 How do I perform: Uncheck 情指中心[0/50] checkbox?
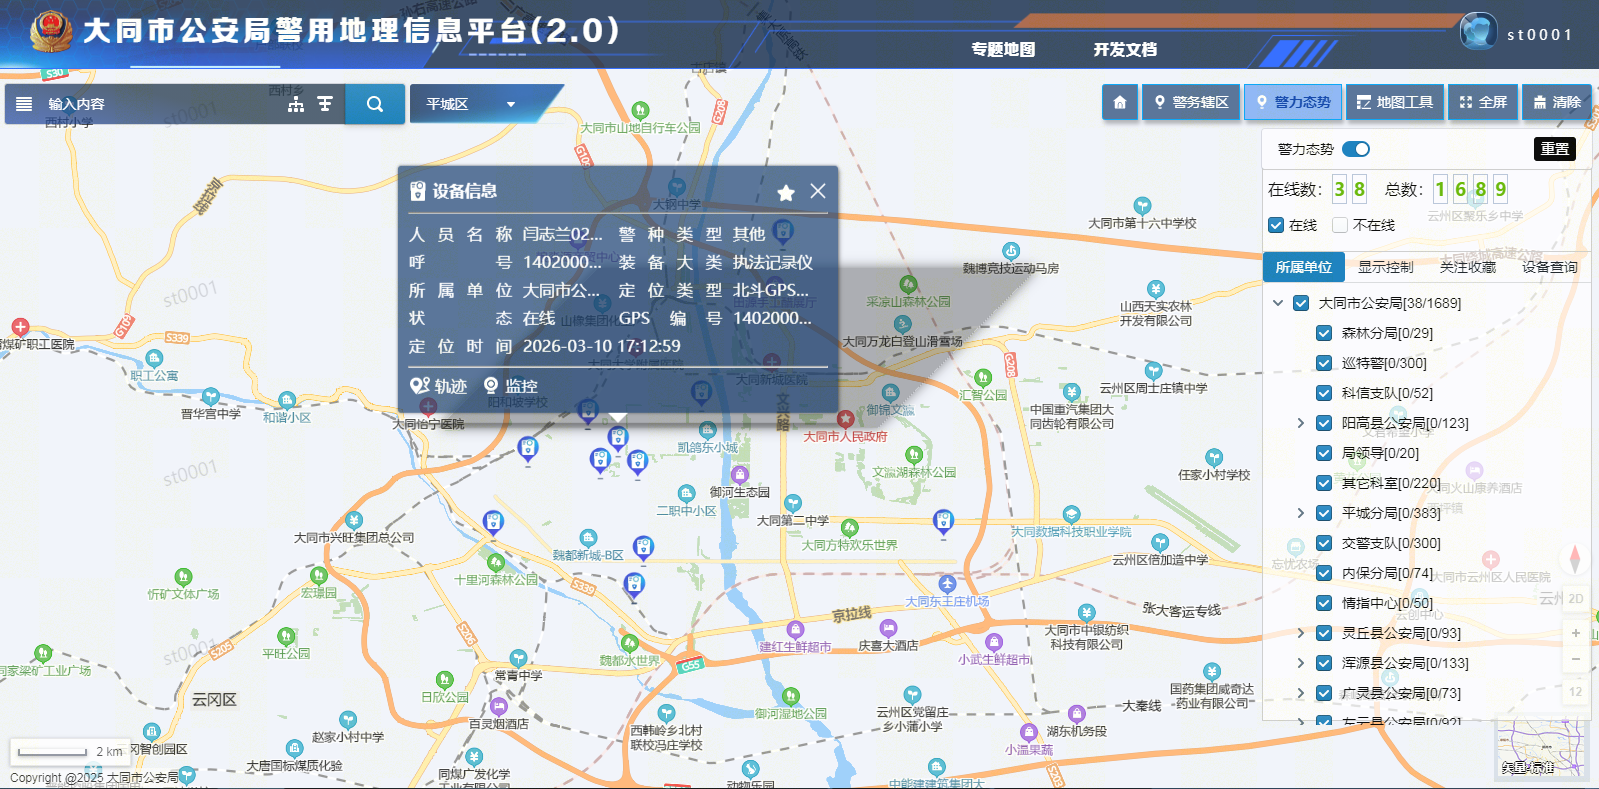coord(1324,603)
